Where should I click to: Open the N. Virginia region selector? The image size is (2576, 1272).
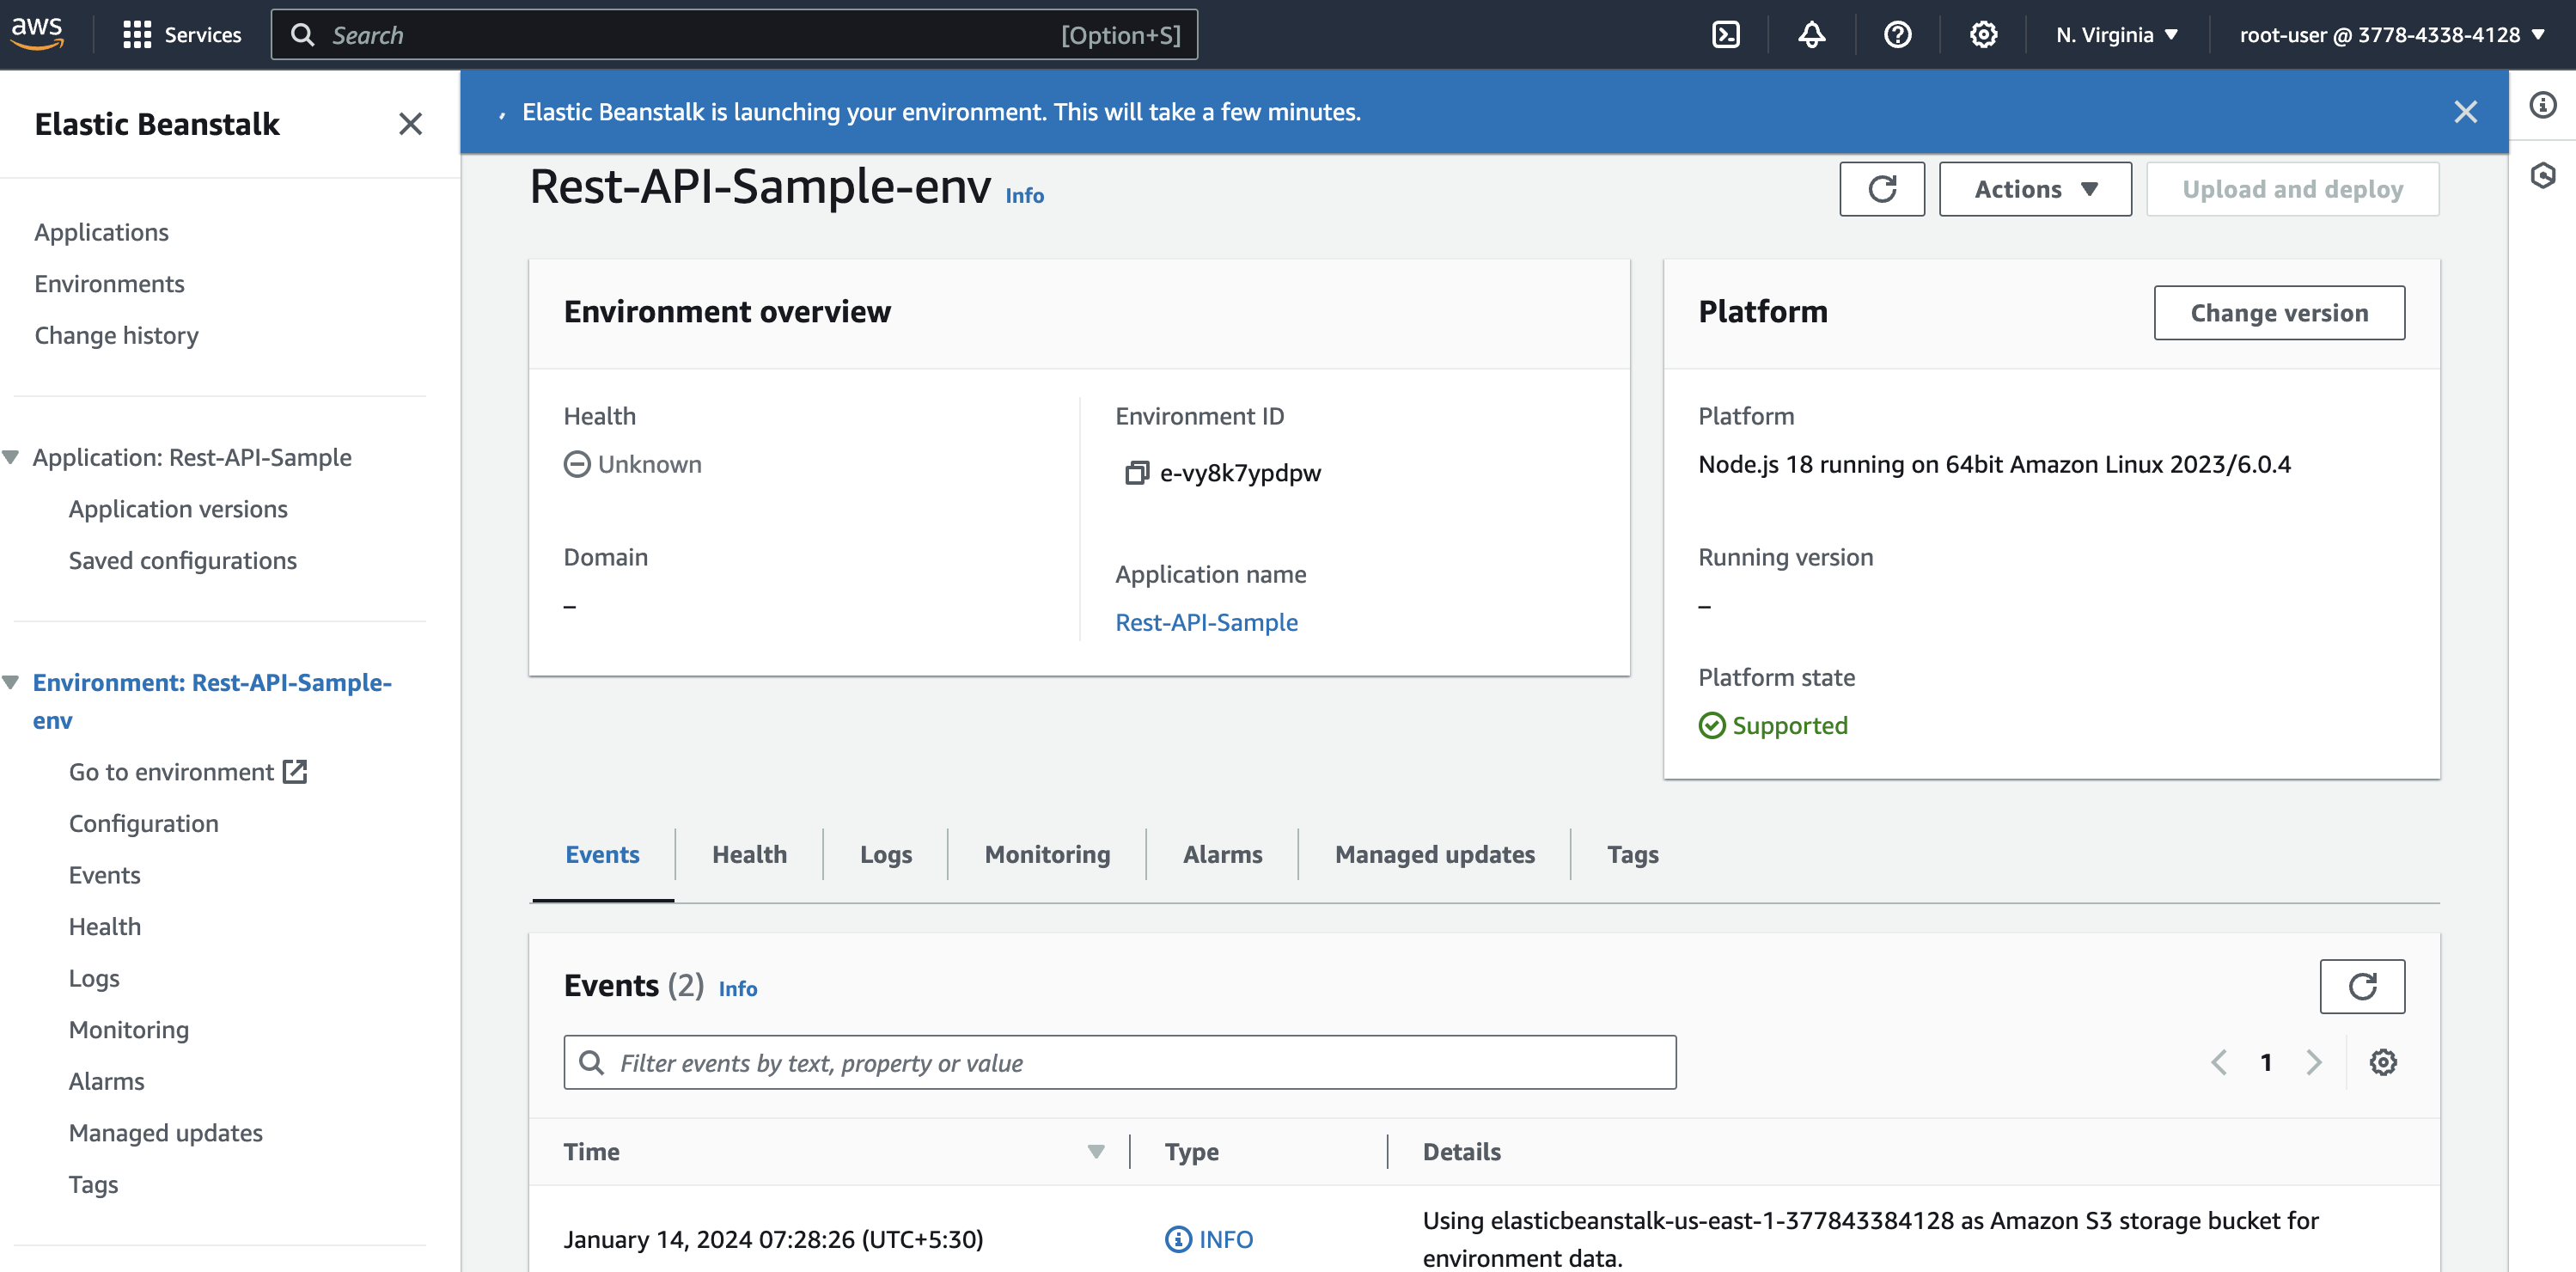point(2116,35)
